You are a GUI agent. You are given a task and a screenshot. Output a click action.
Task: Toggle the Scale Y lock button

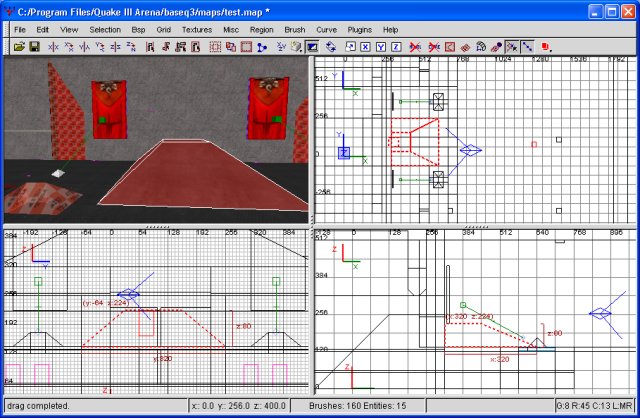[381, 47]
